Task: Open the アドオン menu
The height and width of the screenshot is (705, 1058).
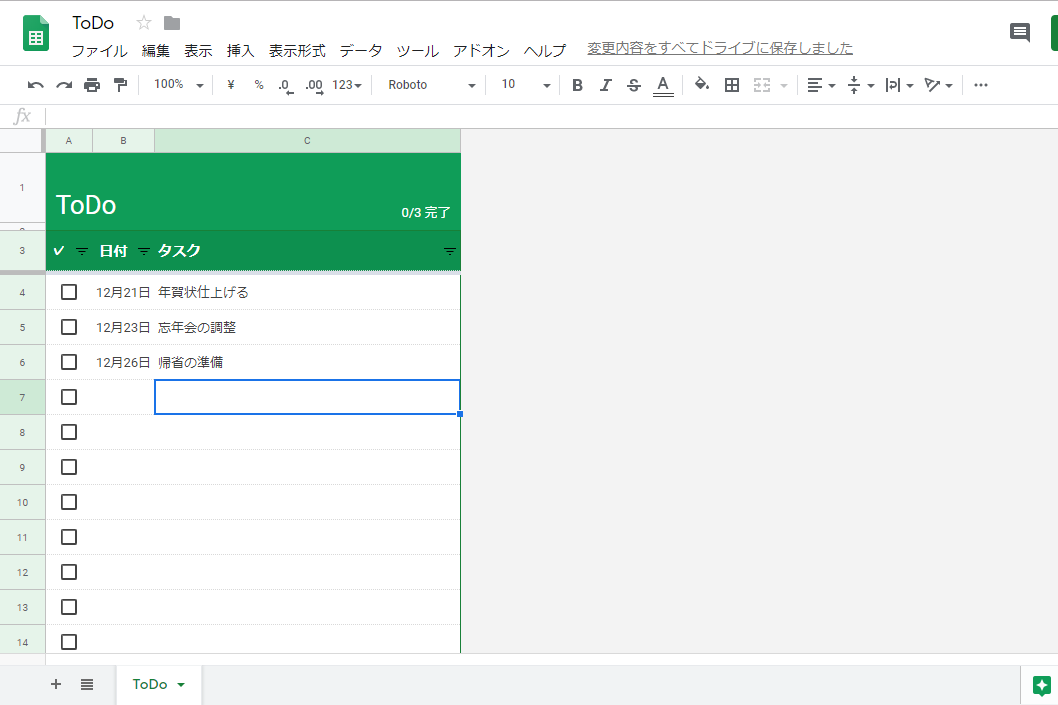Action: pos(481,51)
